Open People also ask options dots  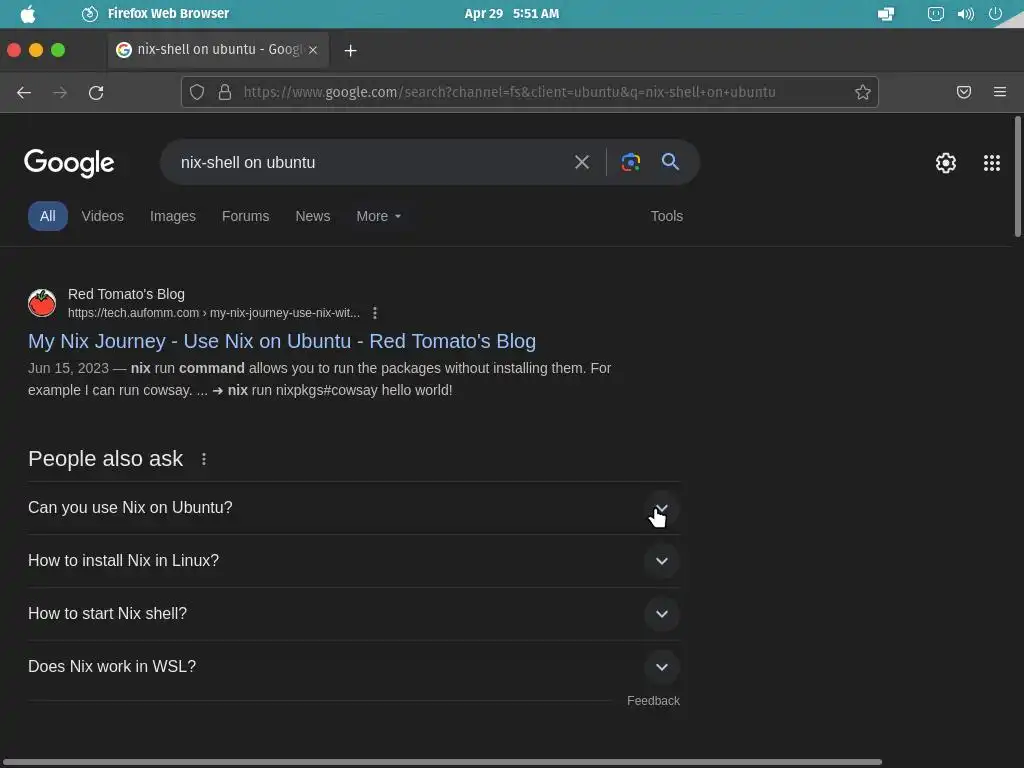coord(204,459)
